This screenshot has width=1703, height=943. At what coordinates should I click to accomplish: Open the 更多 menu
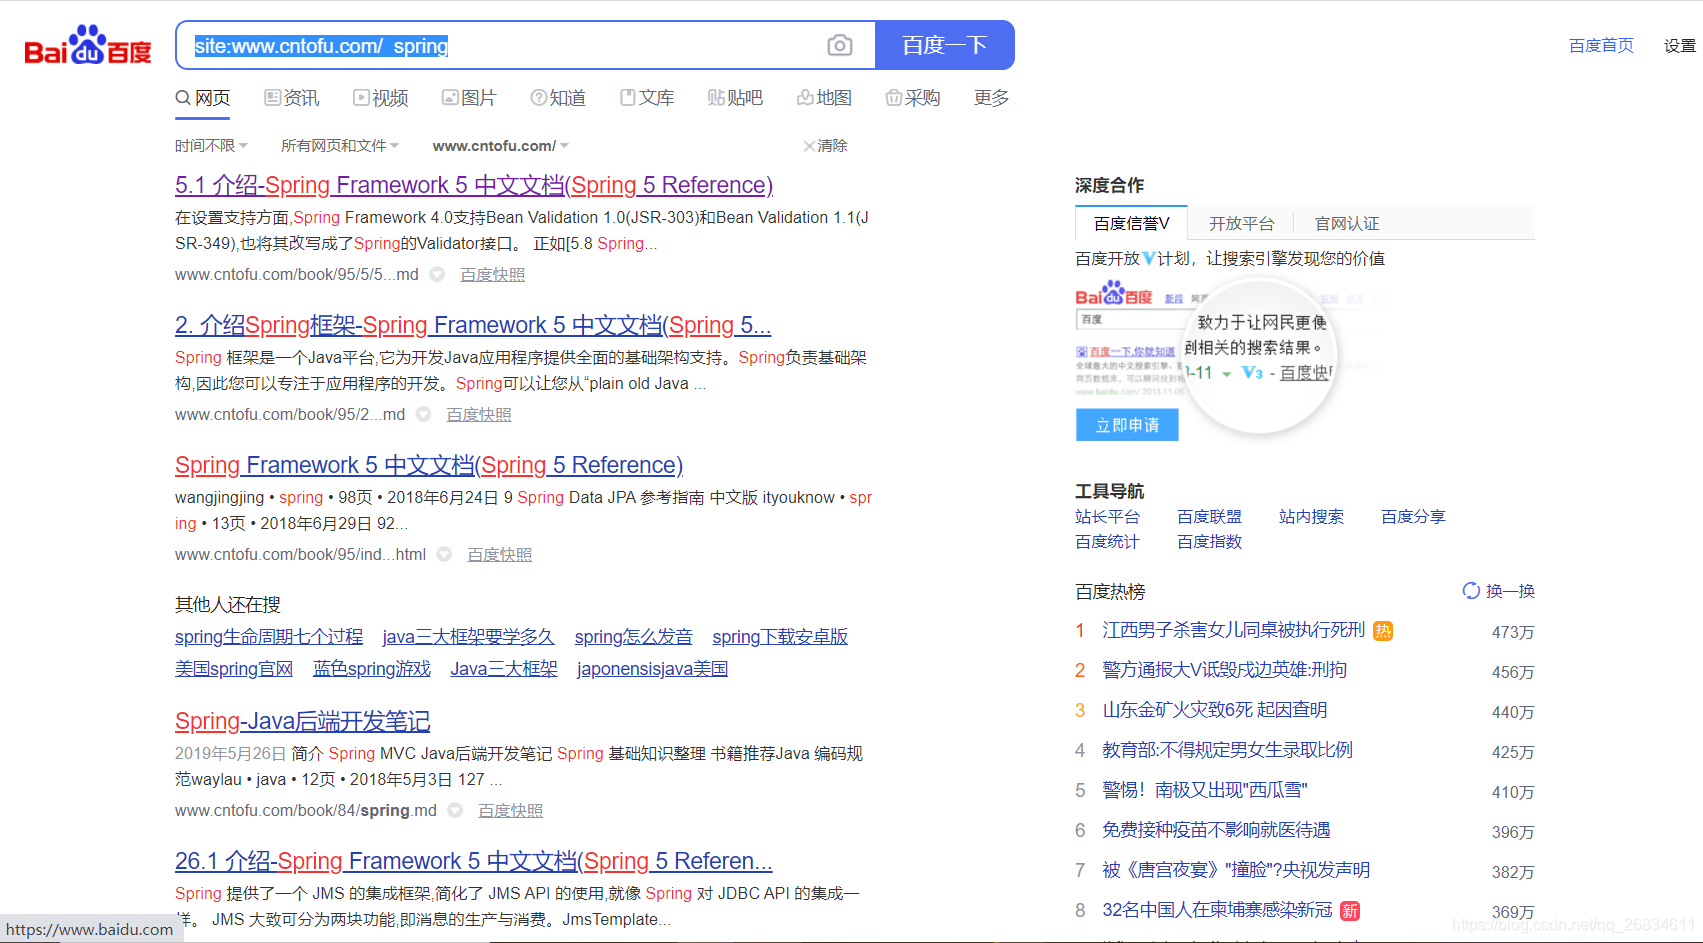click(x=991, y=98)
